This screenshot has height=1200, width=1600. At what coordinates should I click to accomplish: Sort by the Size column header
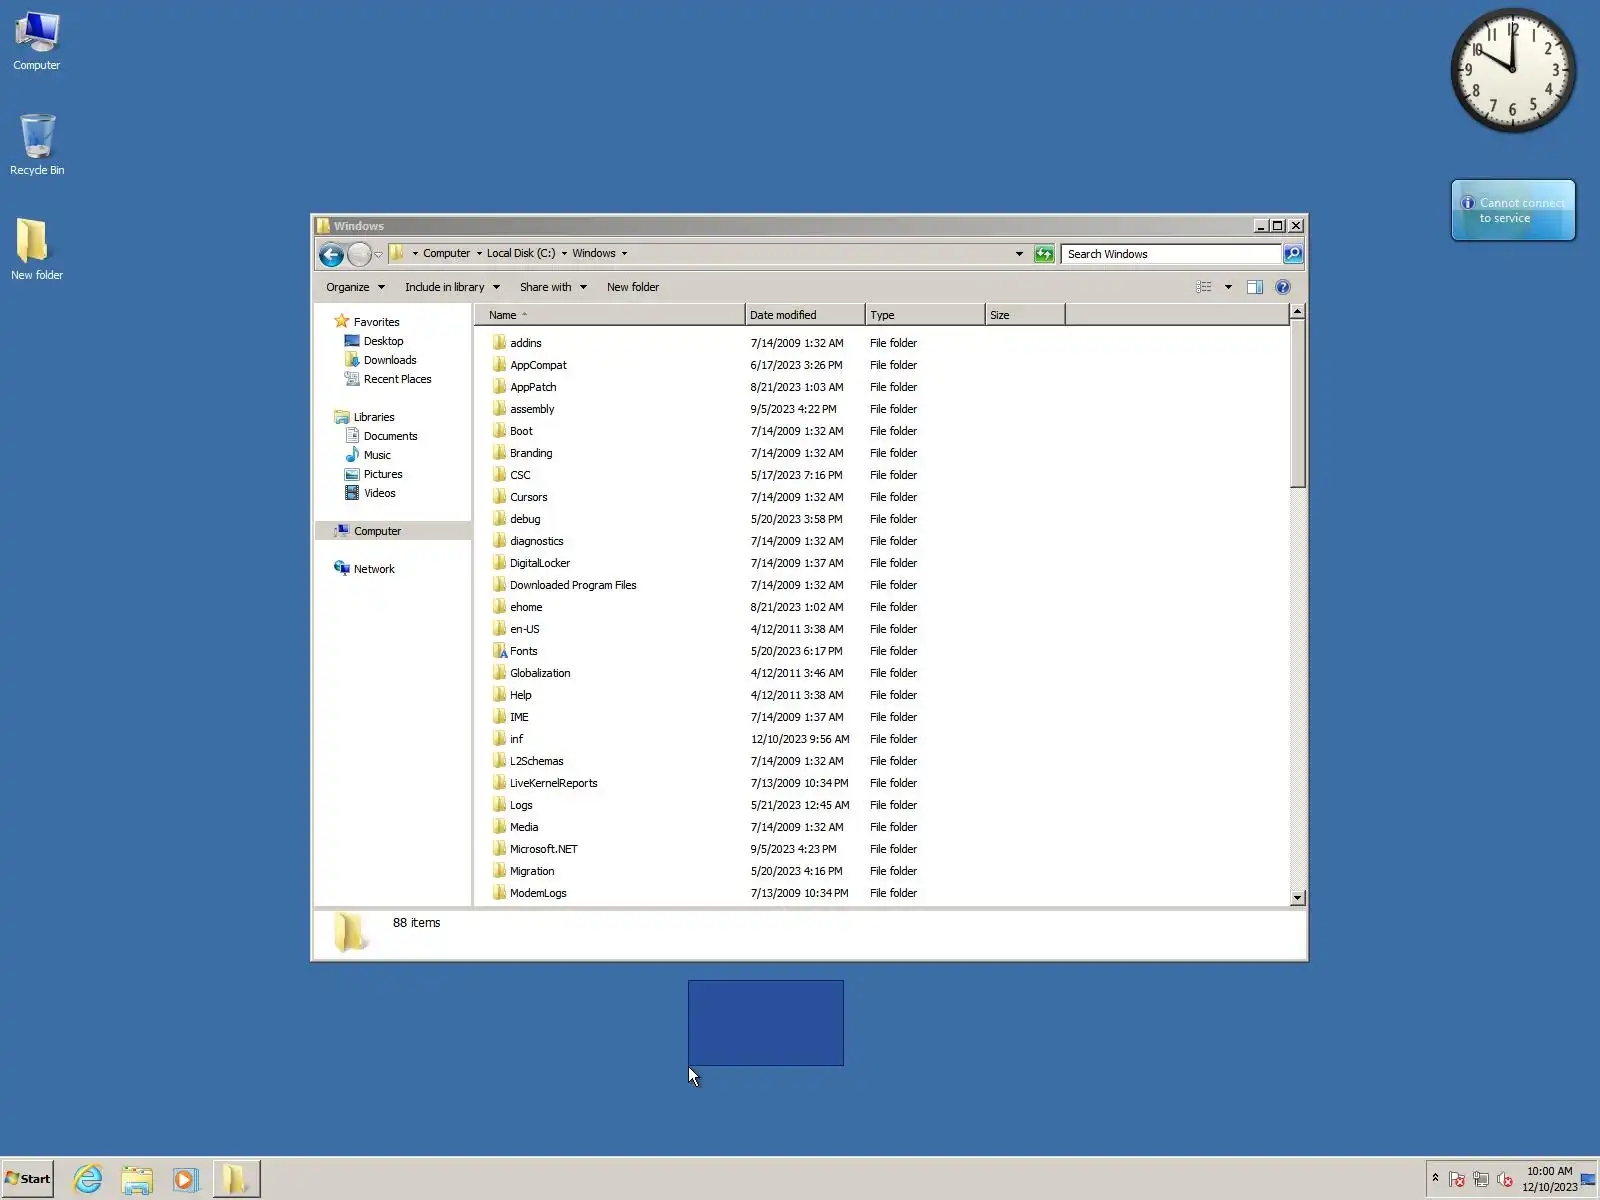(1025, 315)
